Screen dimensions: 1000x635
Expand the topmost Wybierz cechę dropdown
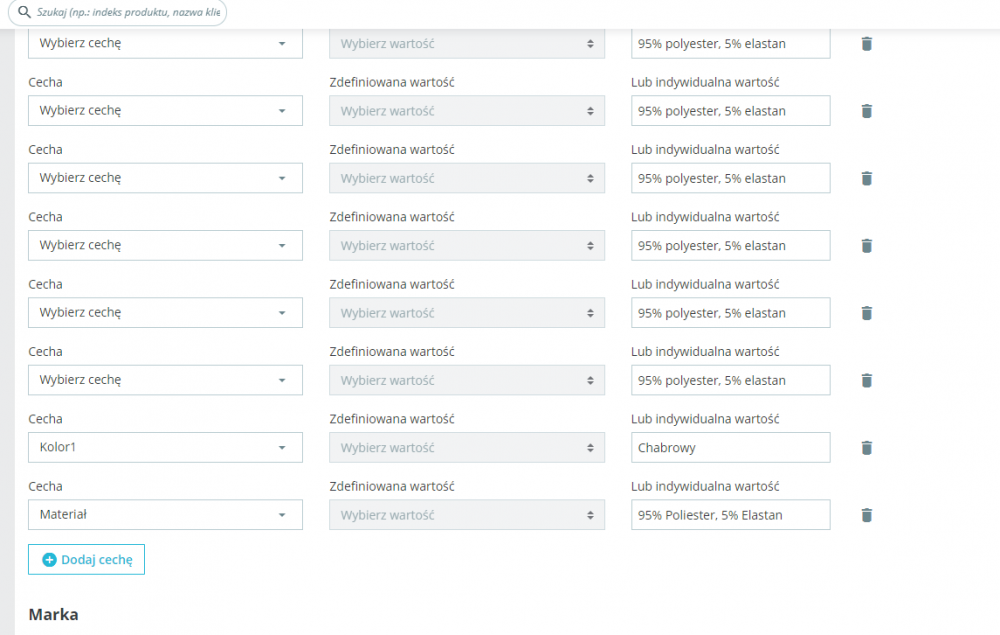click(x=165, y=44)
